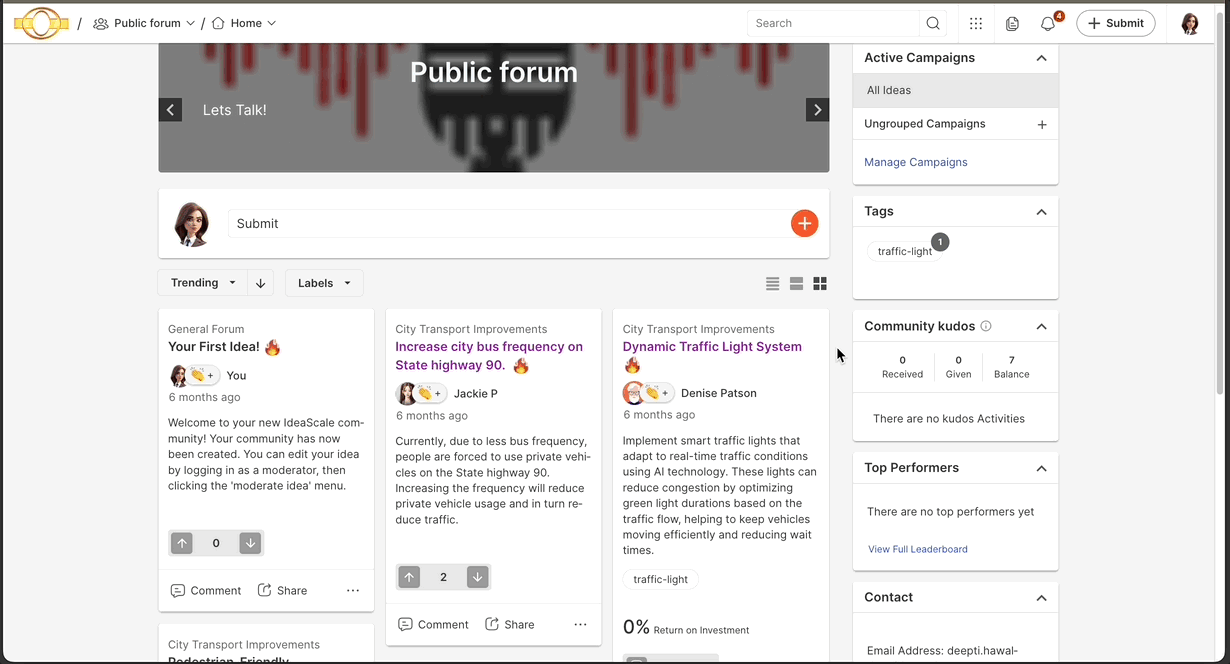Click Jackie P author name
The image size is (1230, 664).
click(476, 393)
